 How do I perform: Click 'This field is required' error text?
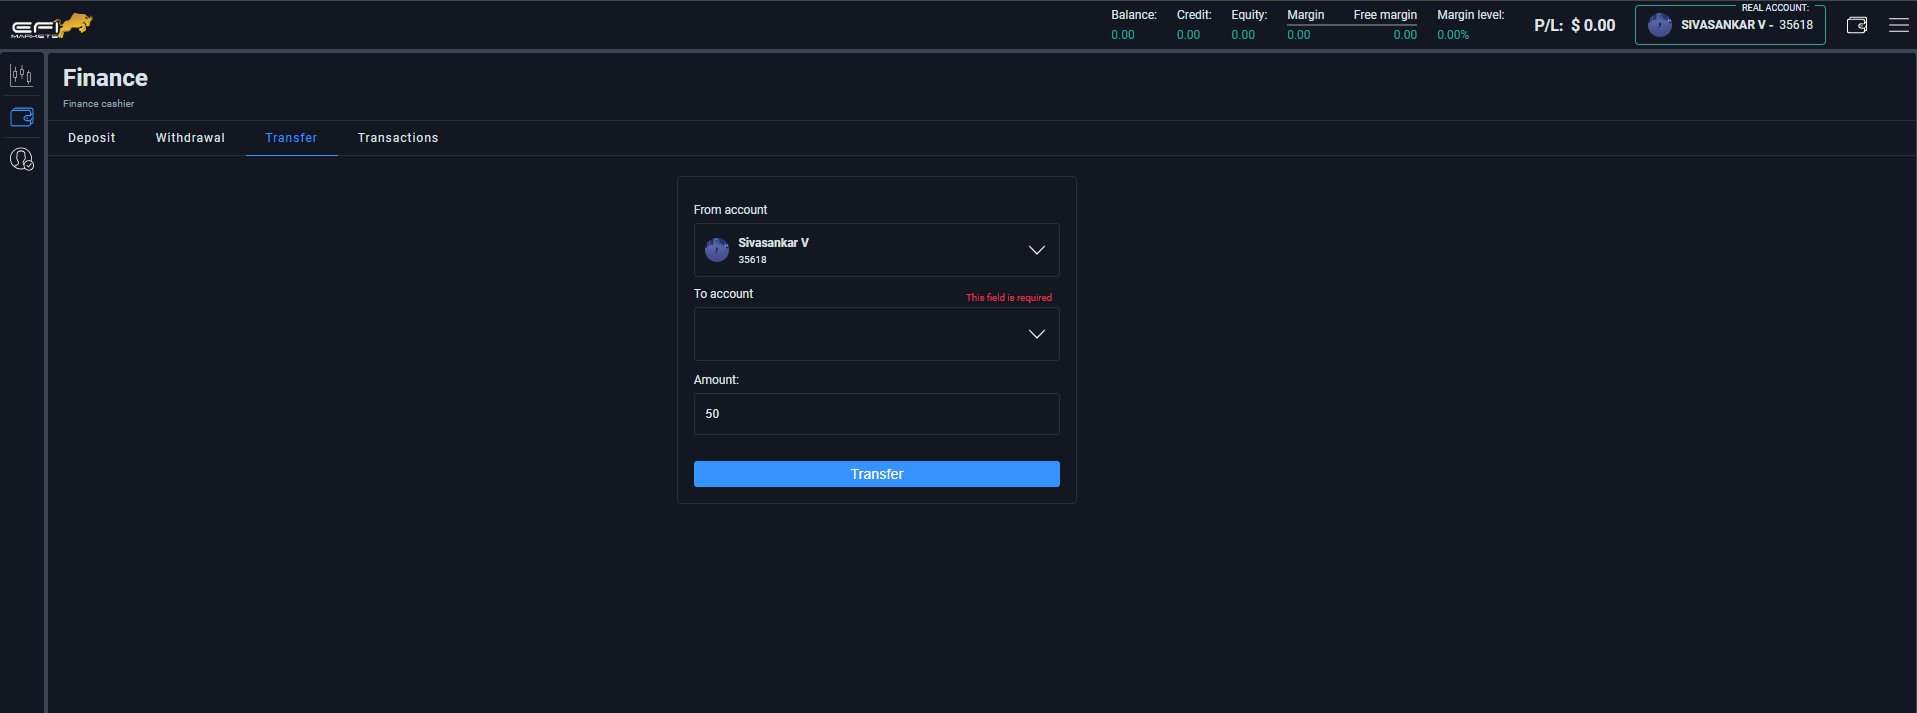(1009, 298)
